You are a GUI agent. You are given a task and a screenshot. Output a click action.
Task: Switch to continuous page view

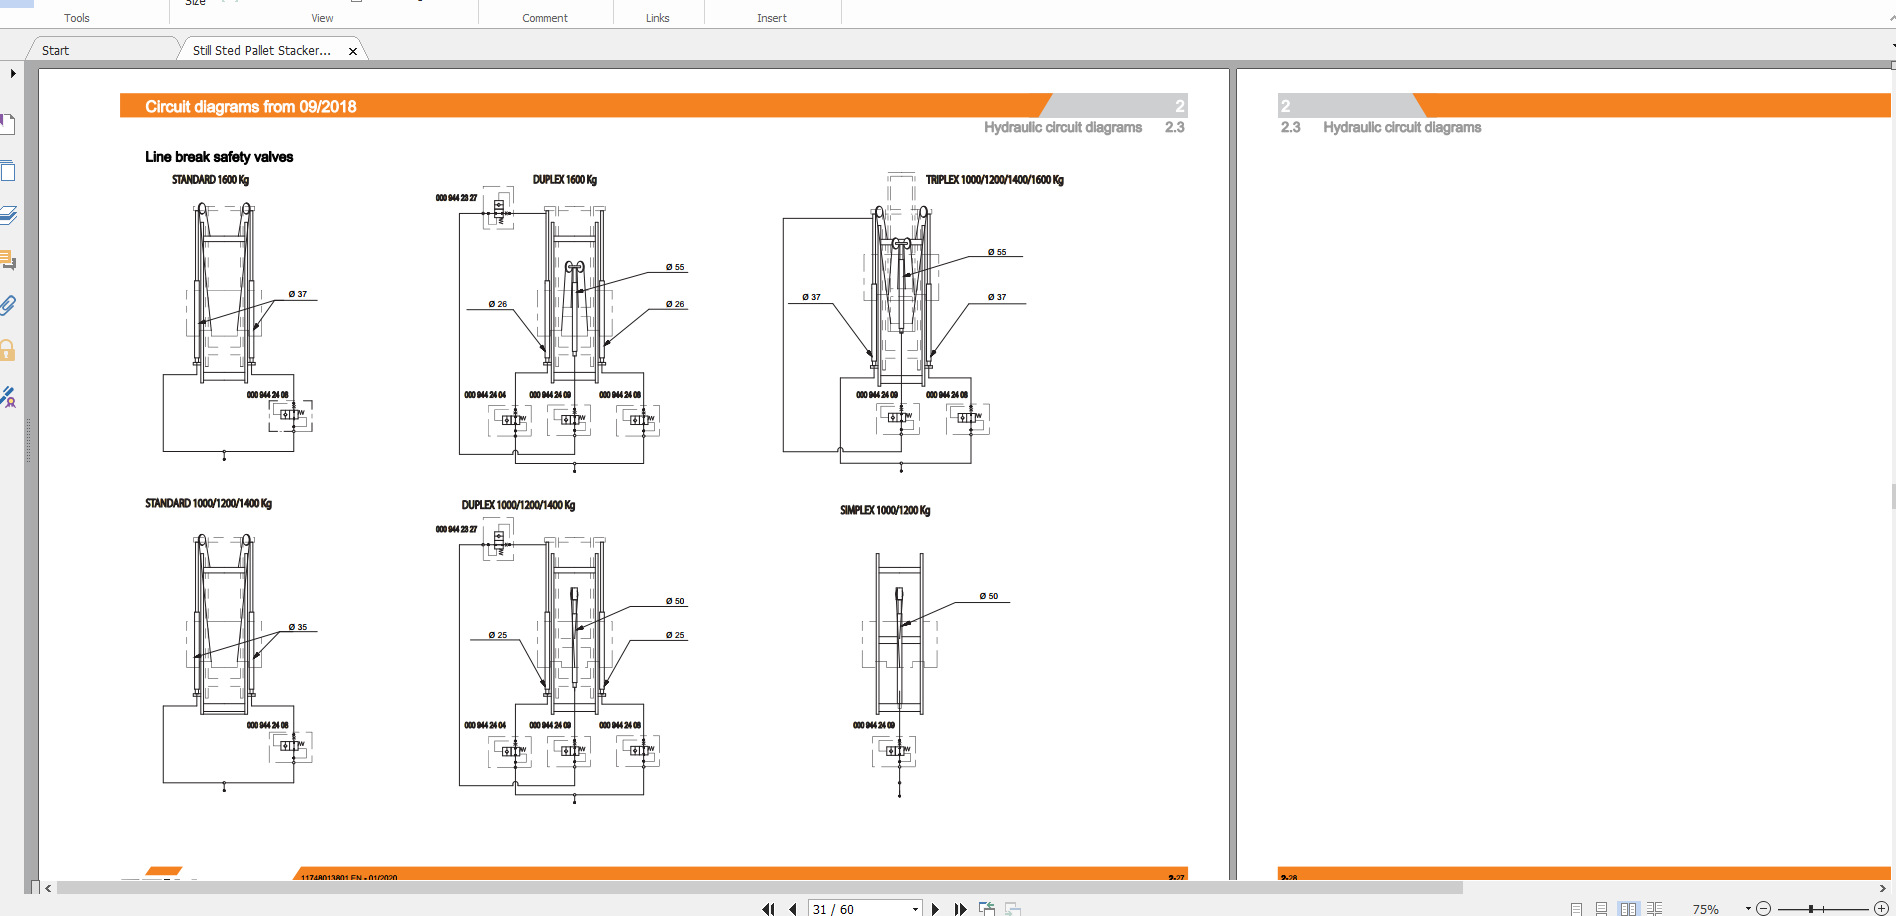coord(1601,909)
